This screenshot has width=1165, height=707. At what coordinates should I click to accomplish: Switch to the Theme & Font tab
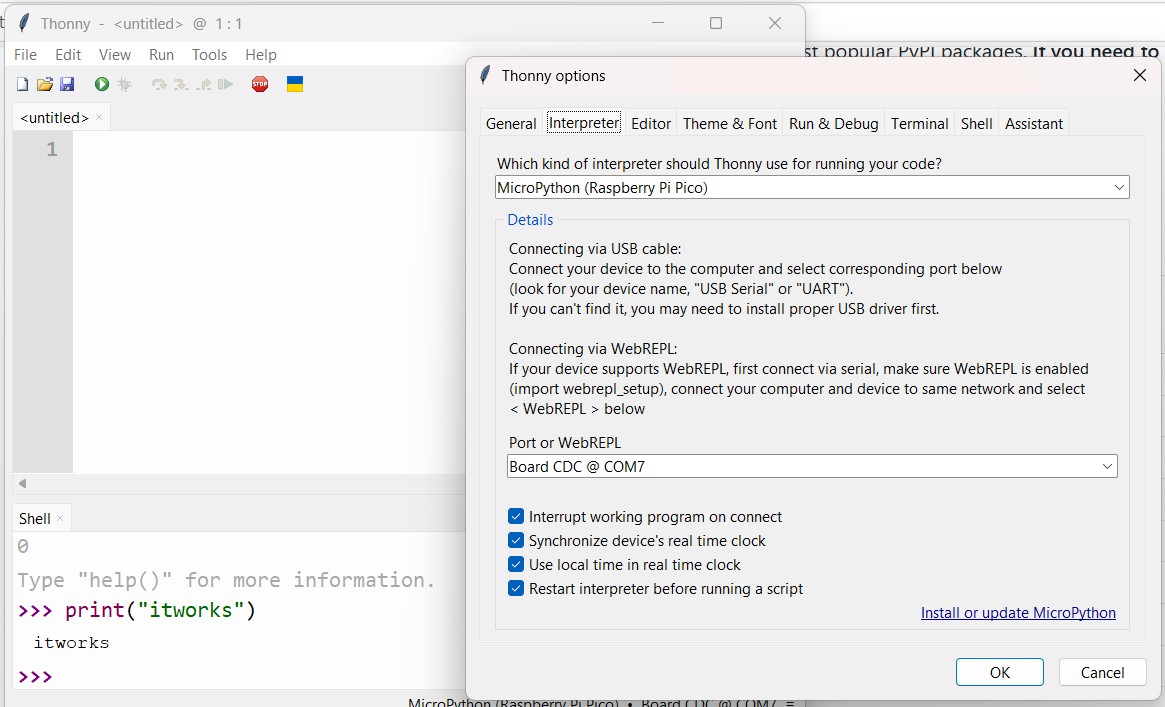(730, 124)
